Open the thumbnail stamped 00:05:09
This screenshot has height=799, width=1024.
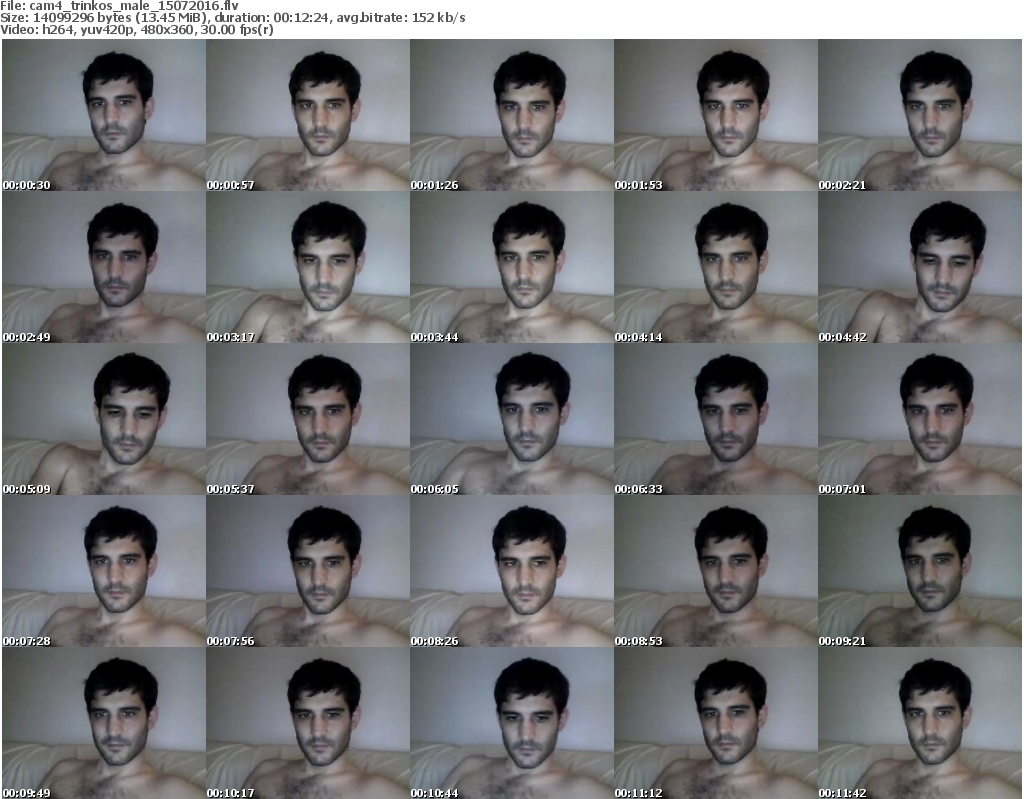pyautogui.click(x=104, y=419)
